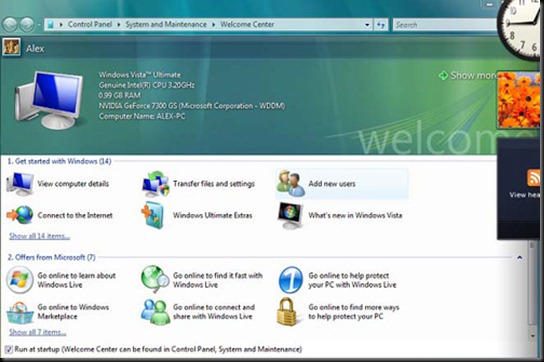Click Control Panel icon in address bar
The width and height of the screenshot is (544, 362).
pos(51,25)
